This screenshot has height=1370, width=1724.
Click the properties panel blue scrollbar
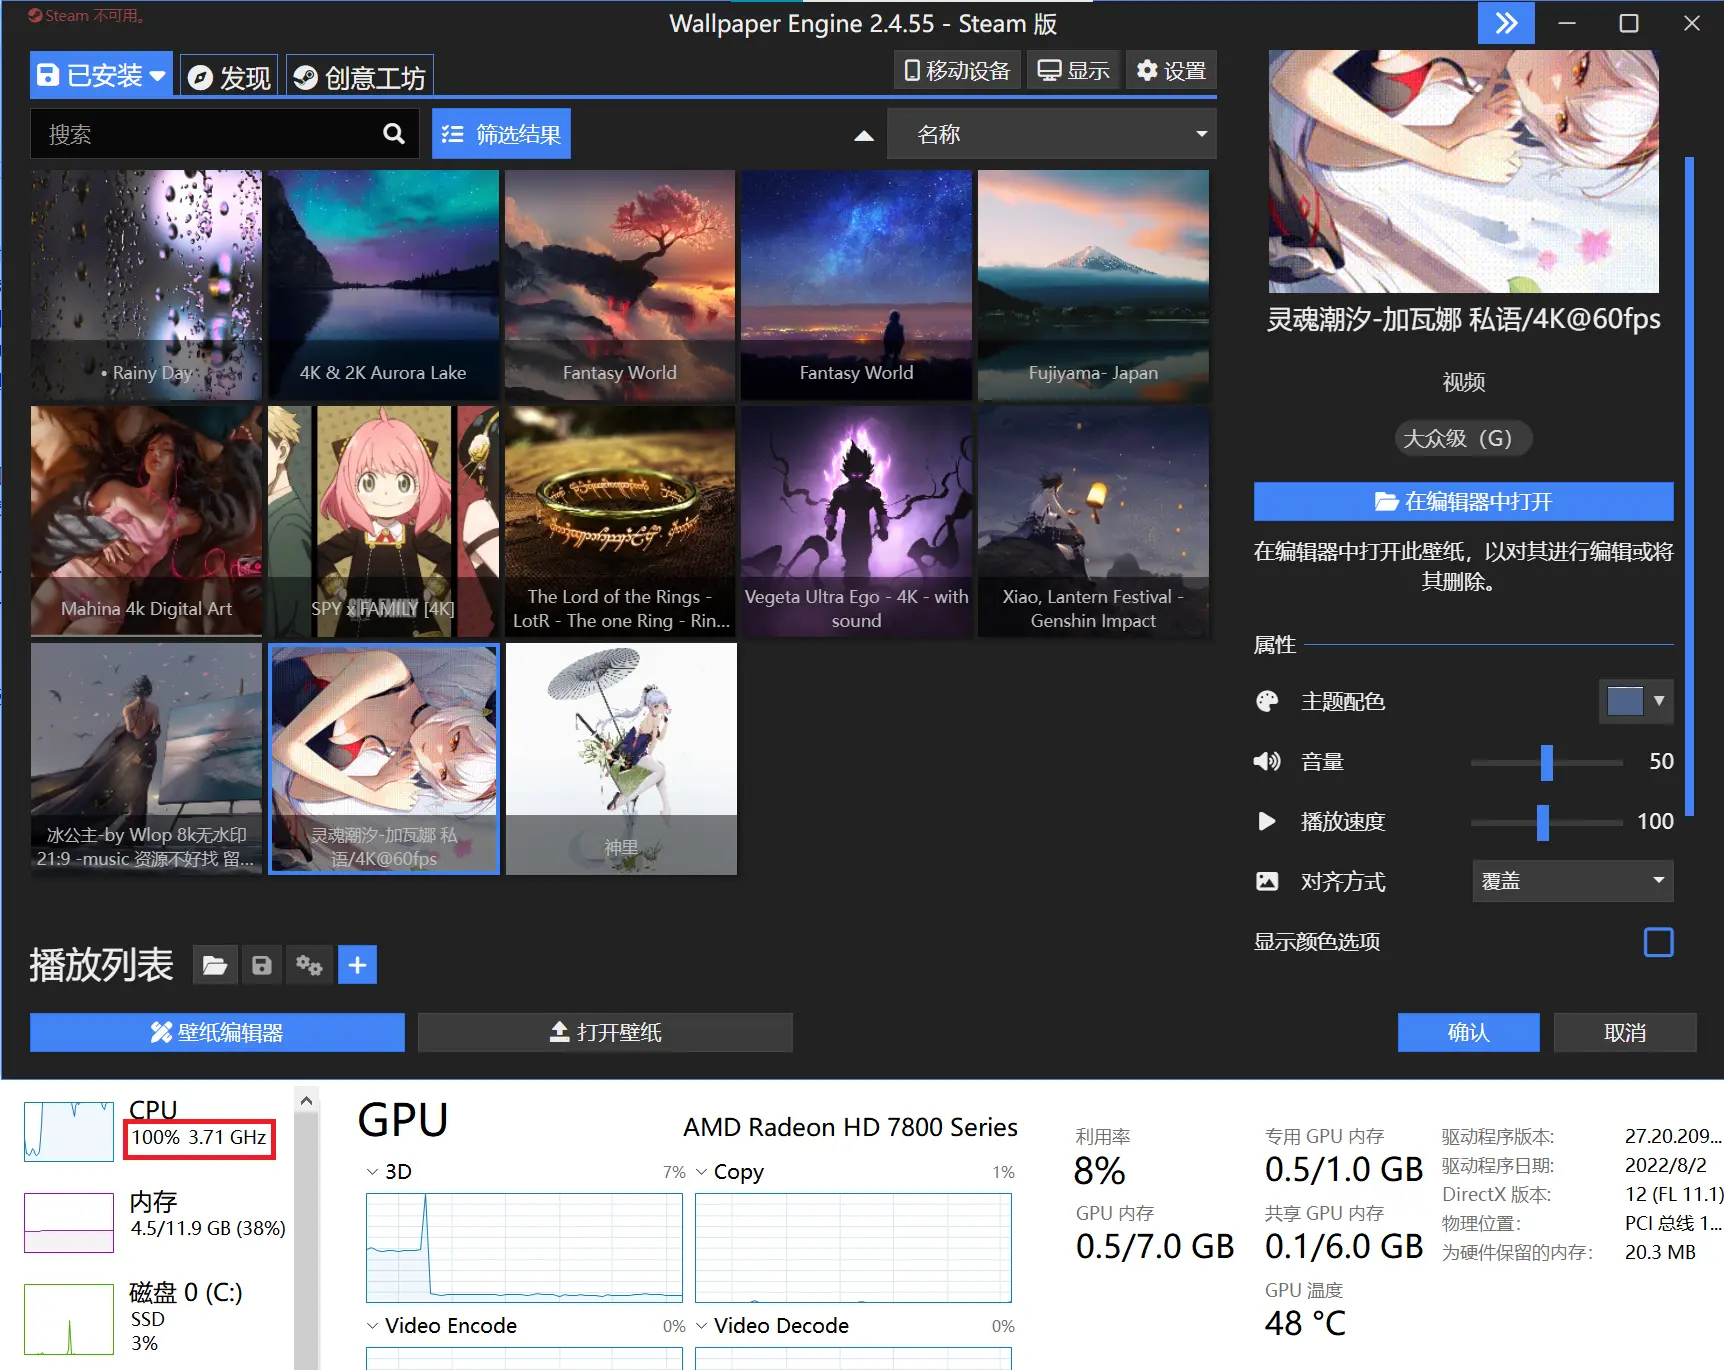pyautogui.click(x=1689, y=486)
